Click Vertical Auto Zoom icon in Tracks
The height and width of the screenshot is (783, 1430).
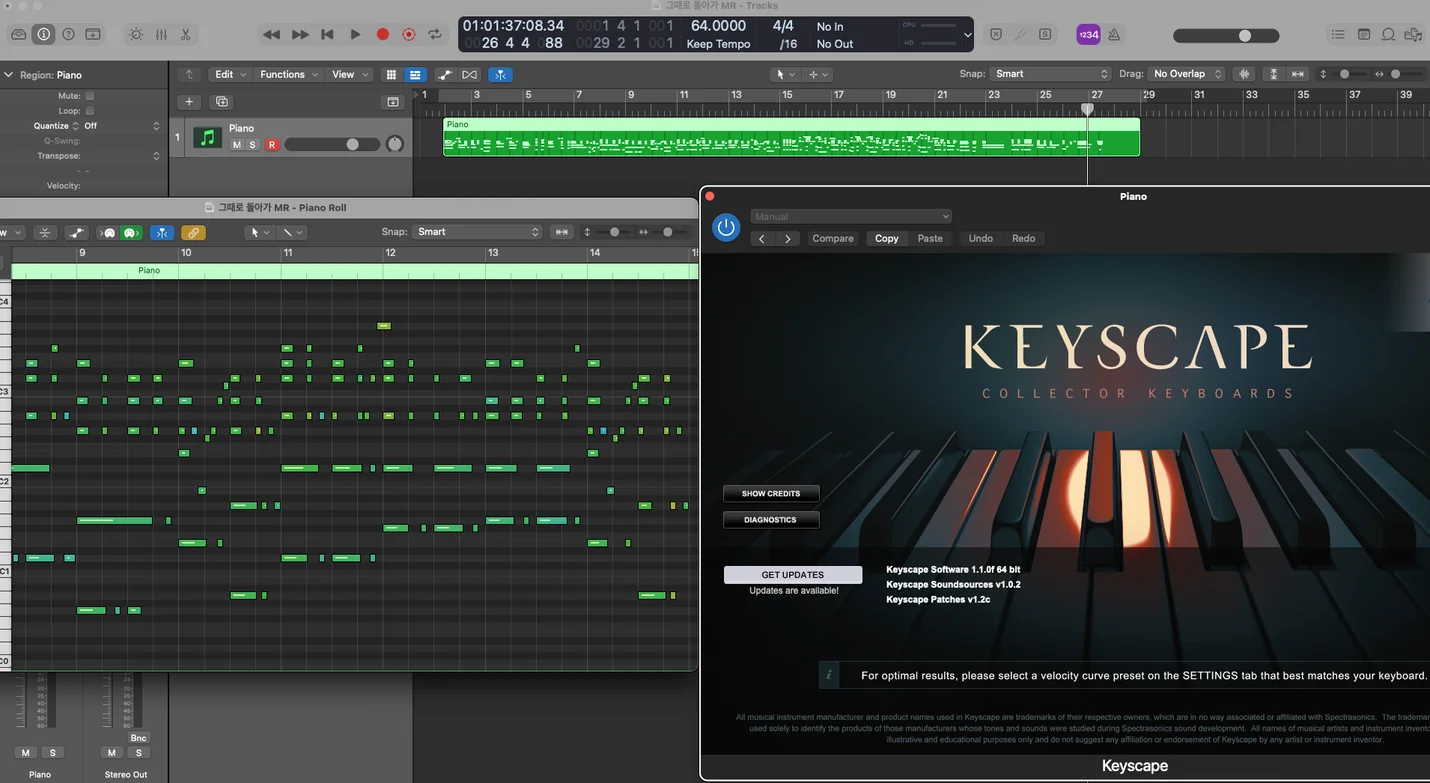pyautogui.click(x=1273, y=74)
